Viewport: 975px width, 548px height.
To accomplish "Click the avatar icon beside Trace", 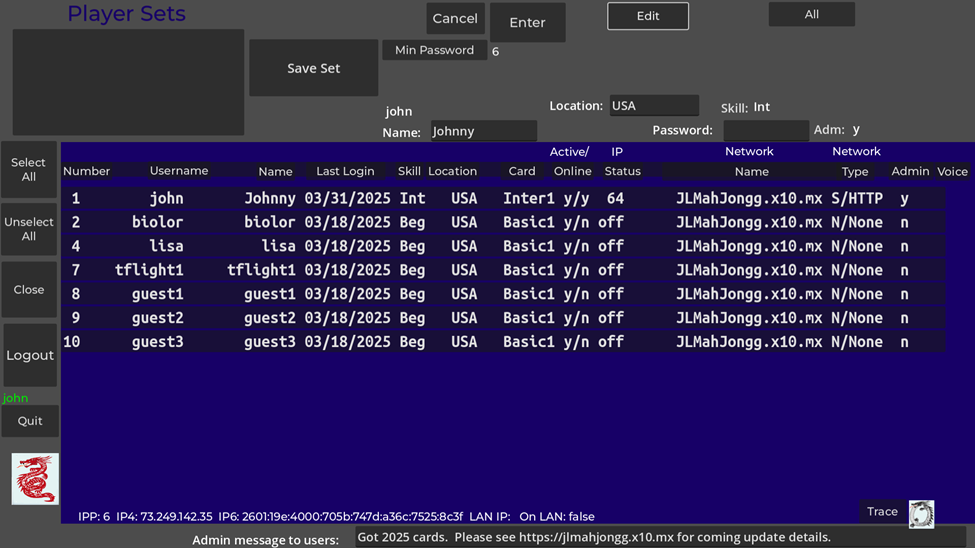I will (x=921, y=513).
